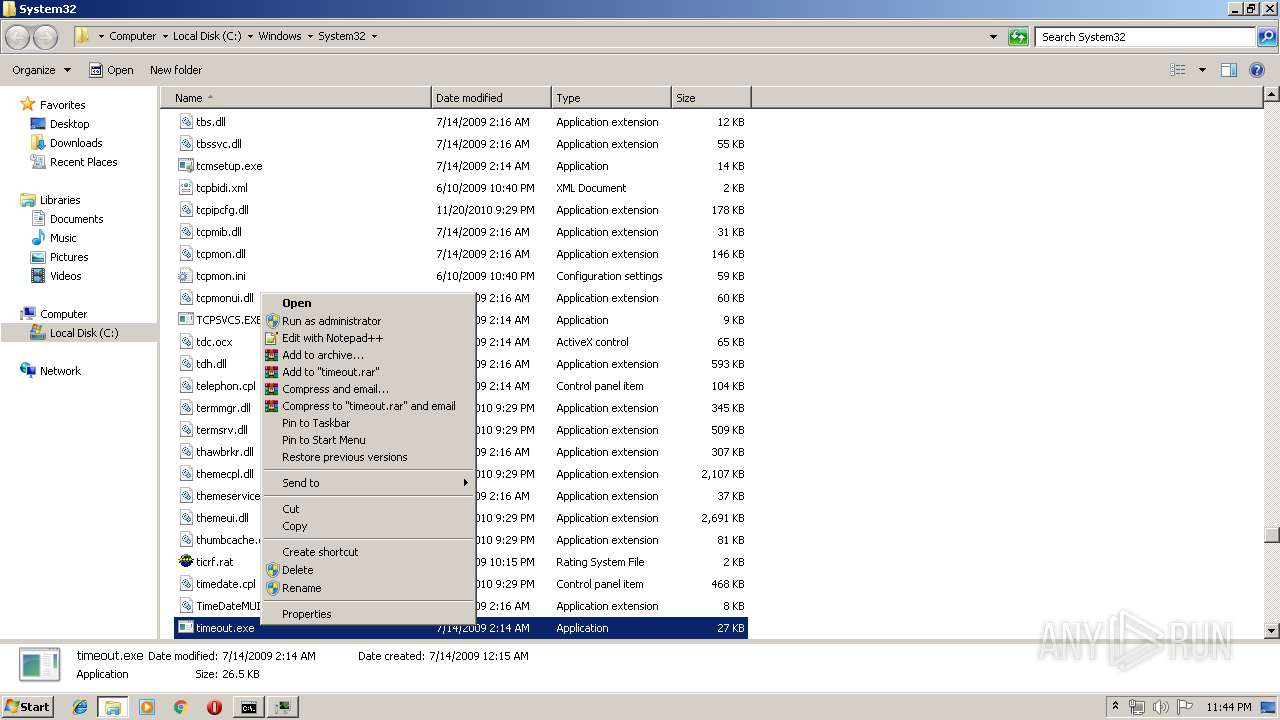
Task: Open Desktop in navigation pane
Action: tap(69, 124)
